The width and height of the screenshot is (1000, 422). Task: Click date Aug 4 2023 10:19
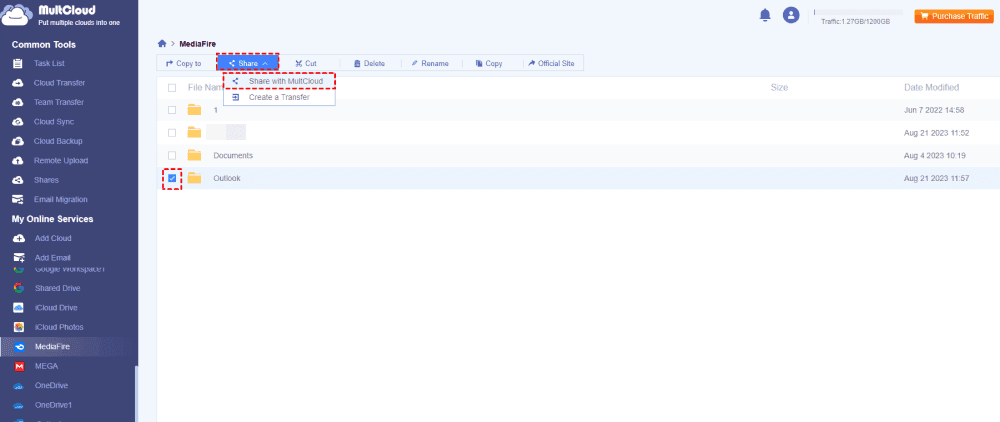coord(935,156)
